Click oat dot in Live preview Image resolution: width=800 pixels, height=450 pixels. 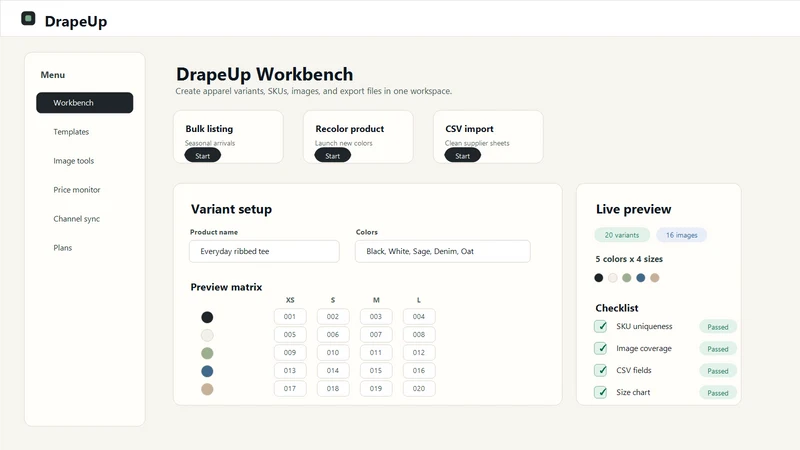(x=655, y=278)
